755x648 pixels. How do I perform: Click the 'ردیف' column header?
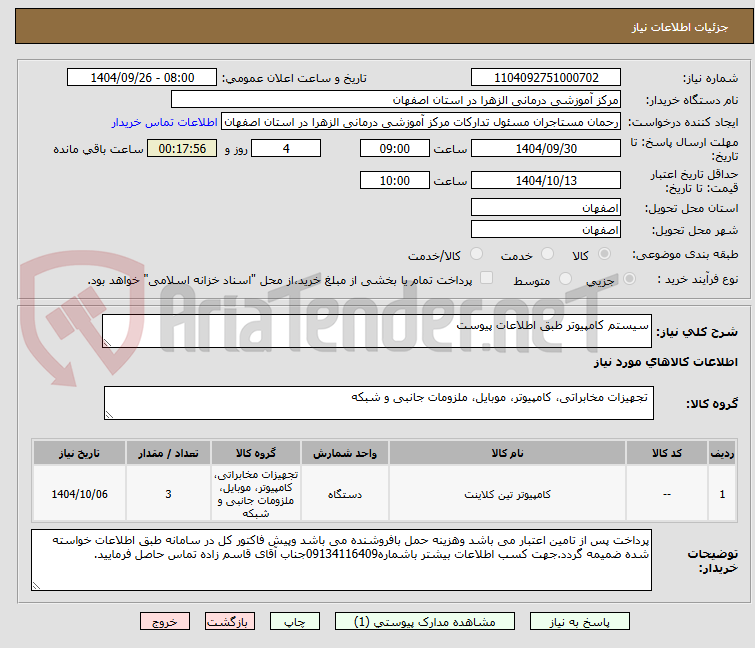click(x=722, y=453)
